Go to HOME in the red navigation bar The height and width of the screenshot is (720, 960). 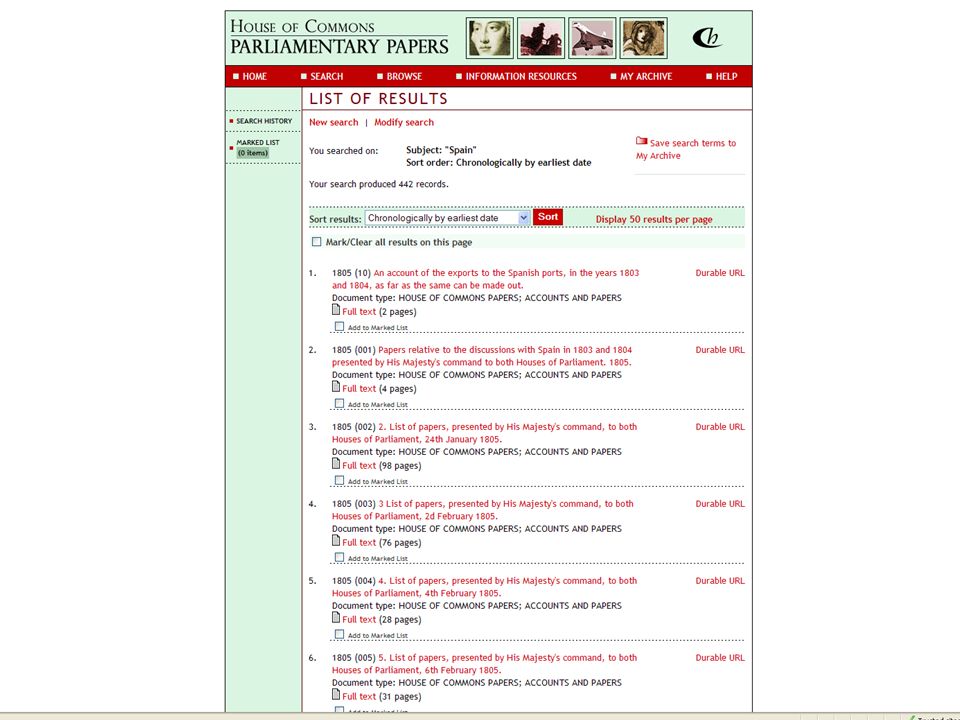tap(255, 77)
